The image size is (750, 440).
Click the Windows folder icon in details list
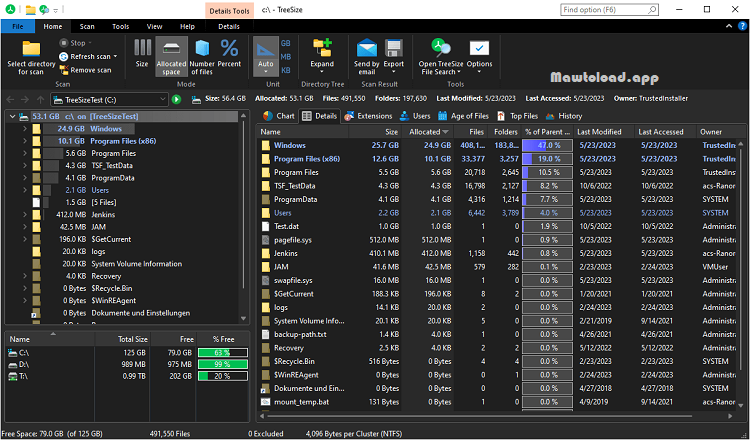coord(266,145)
